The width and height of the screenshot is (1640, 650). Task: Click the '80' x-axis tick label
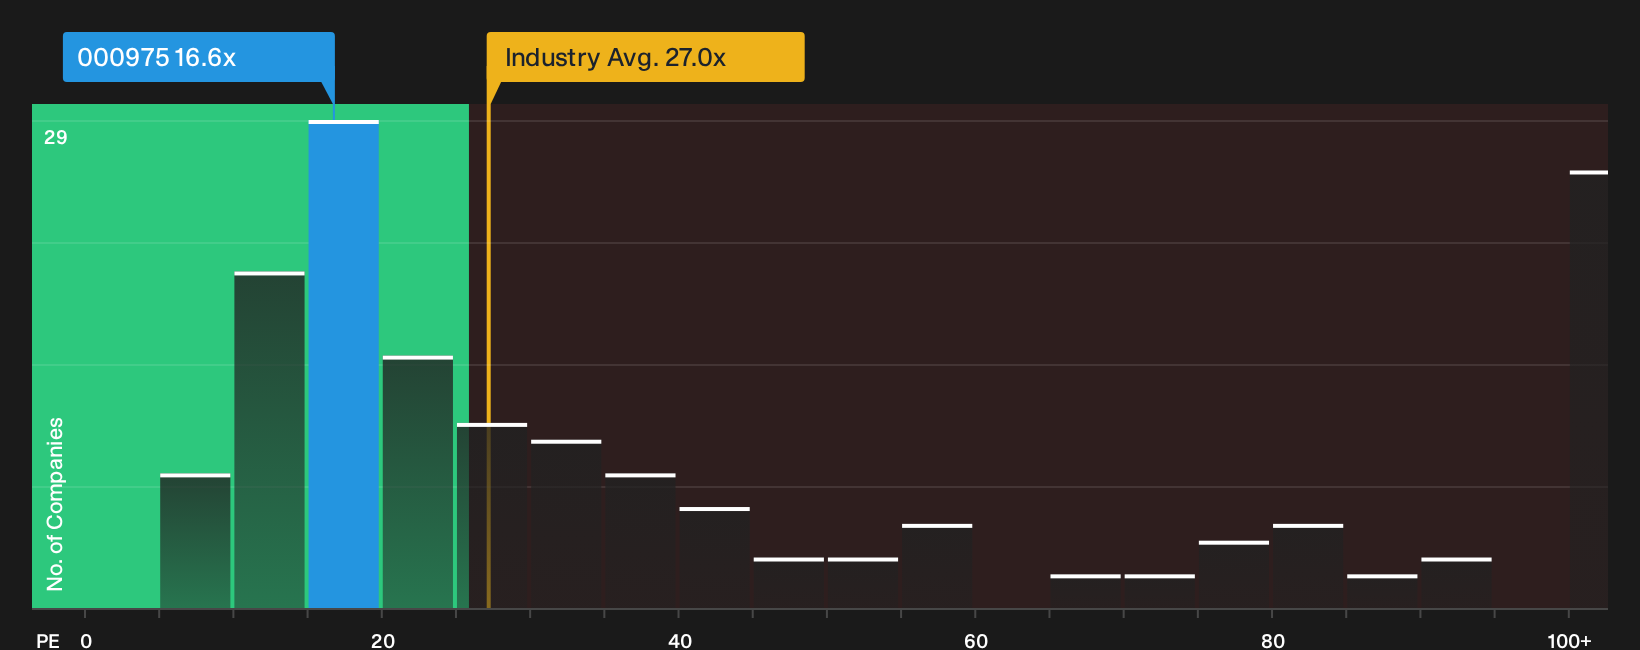tap(1273, 640)
